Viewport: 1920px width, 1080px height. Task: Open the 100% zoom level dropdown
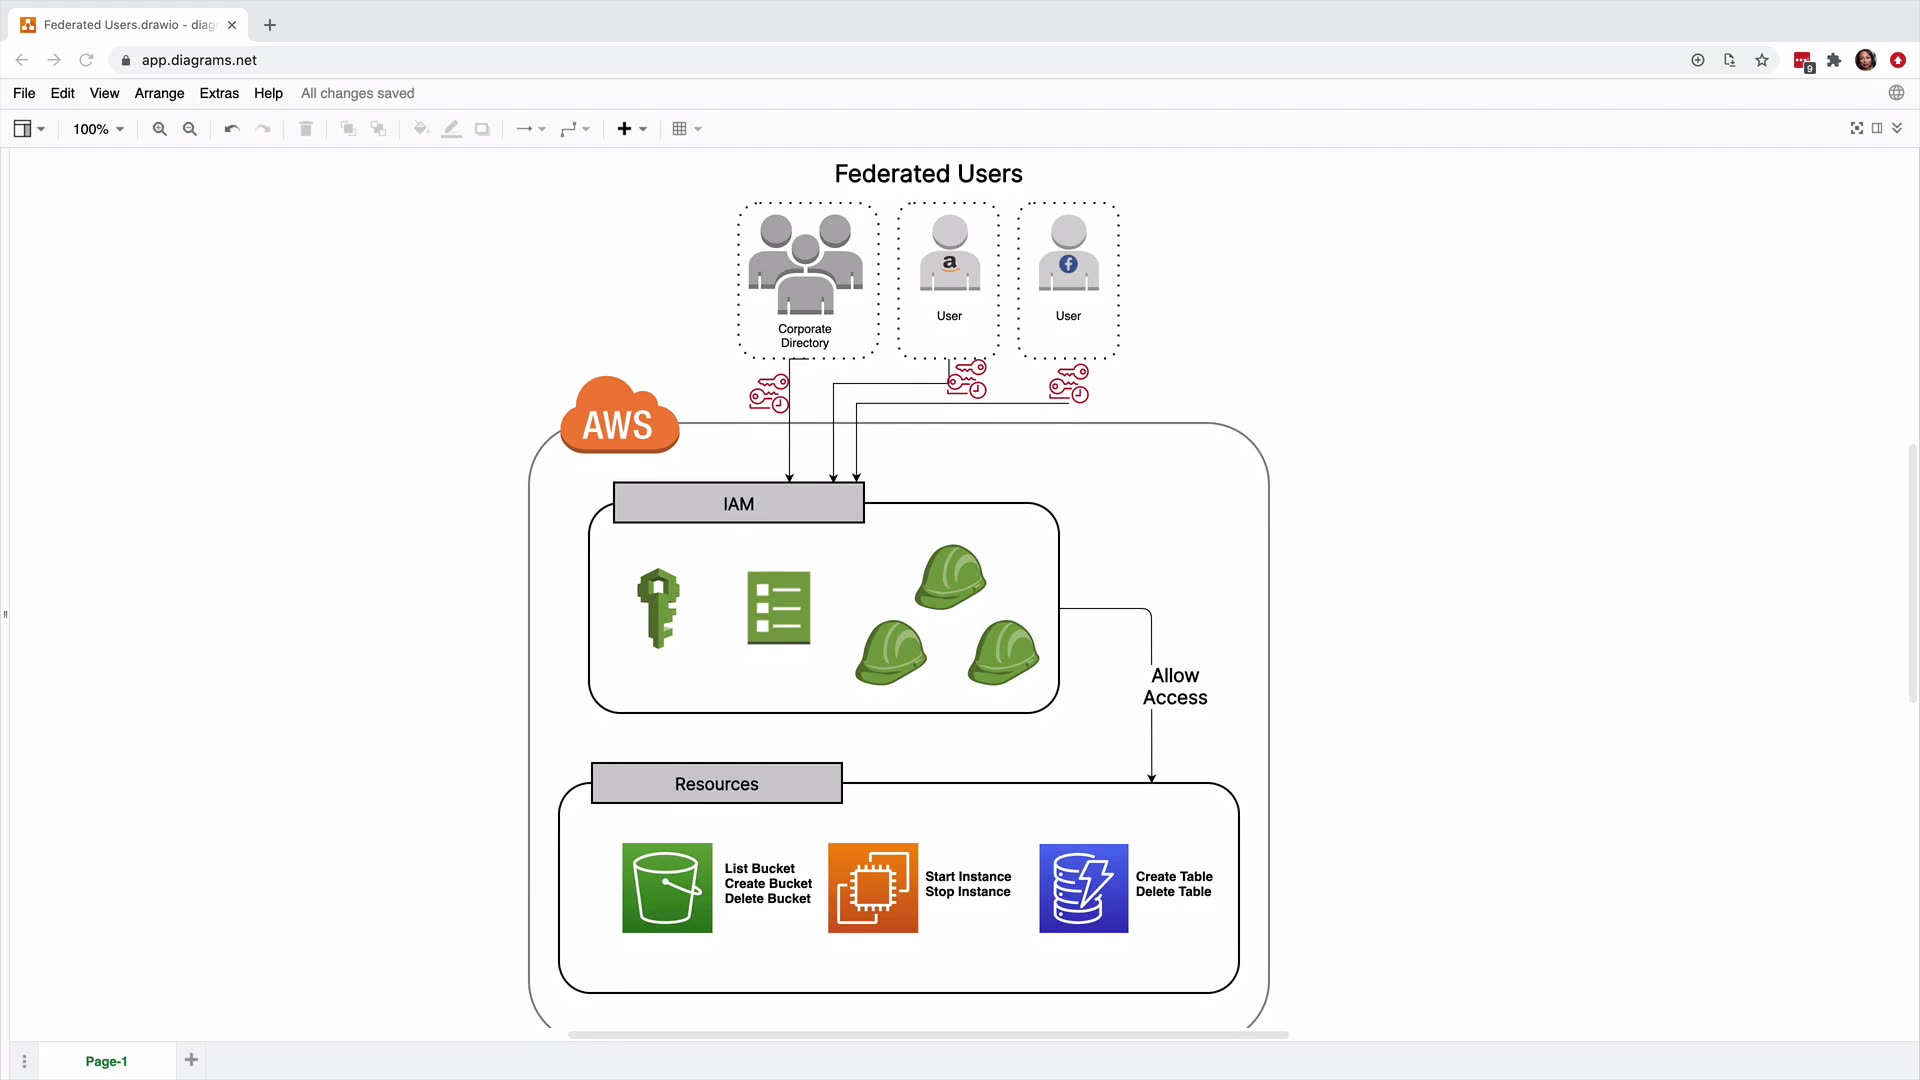(98, 129)
